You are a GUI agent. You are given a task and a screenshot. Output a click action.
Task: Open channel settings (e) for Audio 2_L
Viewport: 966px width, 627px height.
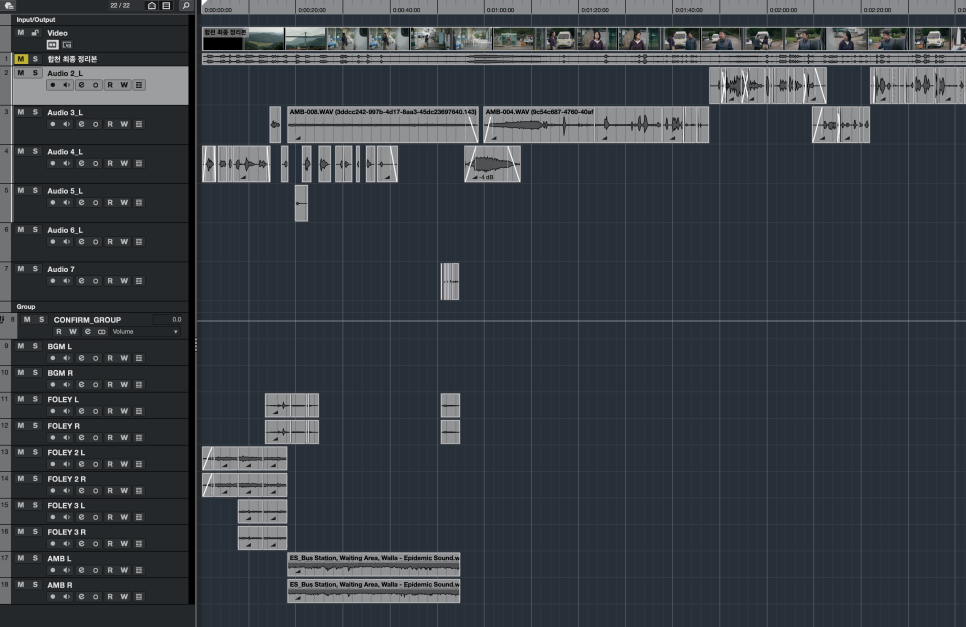point(81,85)
